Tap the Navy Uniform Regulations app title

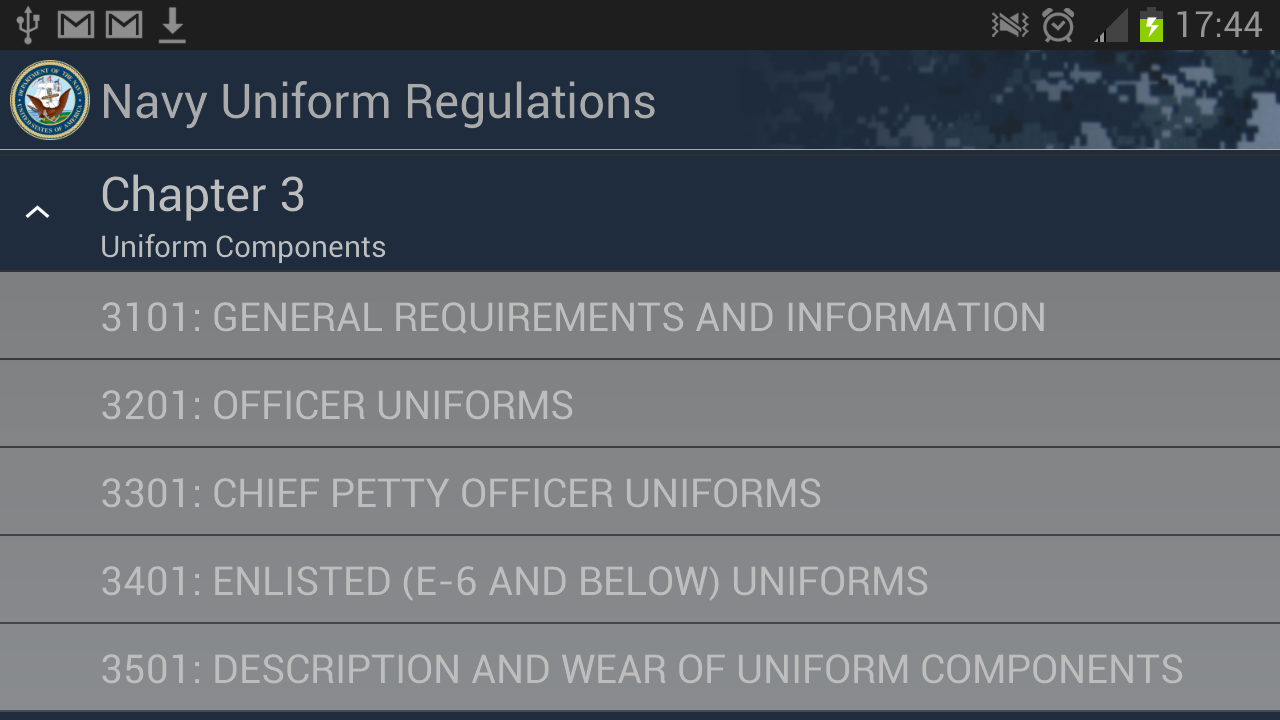(x=378, y=101)
